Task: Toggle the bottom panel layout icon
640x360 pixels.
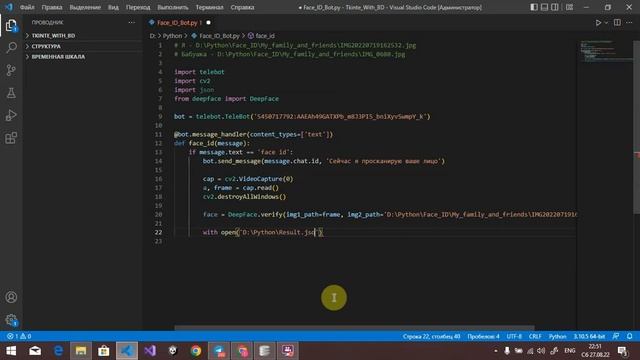Action: (x=544, y=7)
